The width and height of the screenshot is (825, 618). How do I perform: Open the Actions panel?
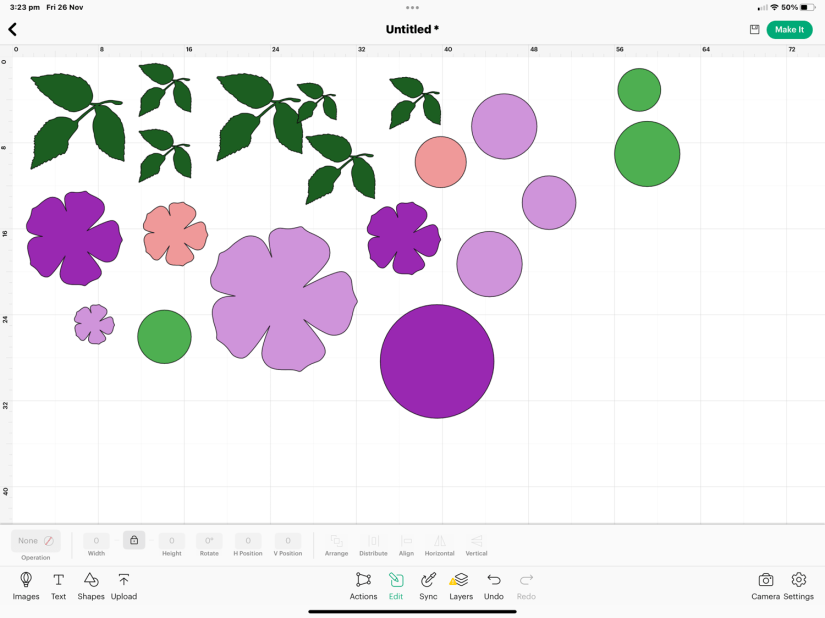[x=363, y=585]
